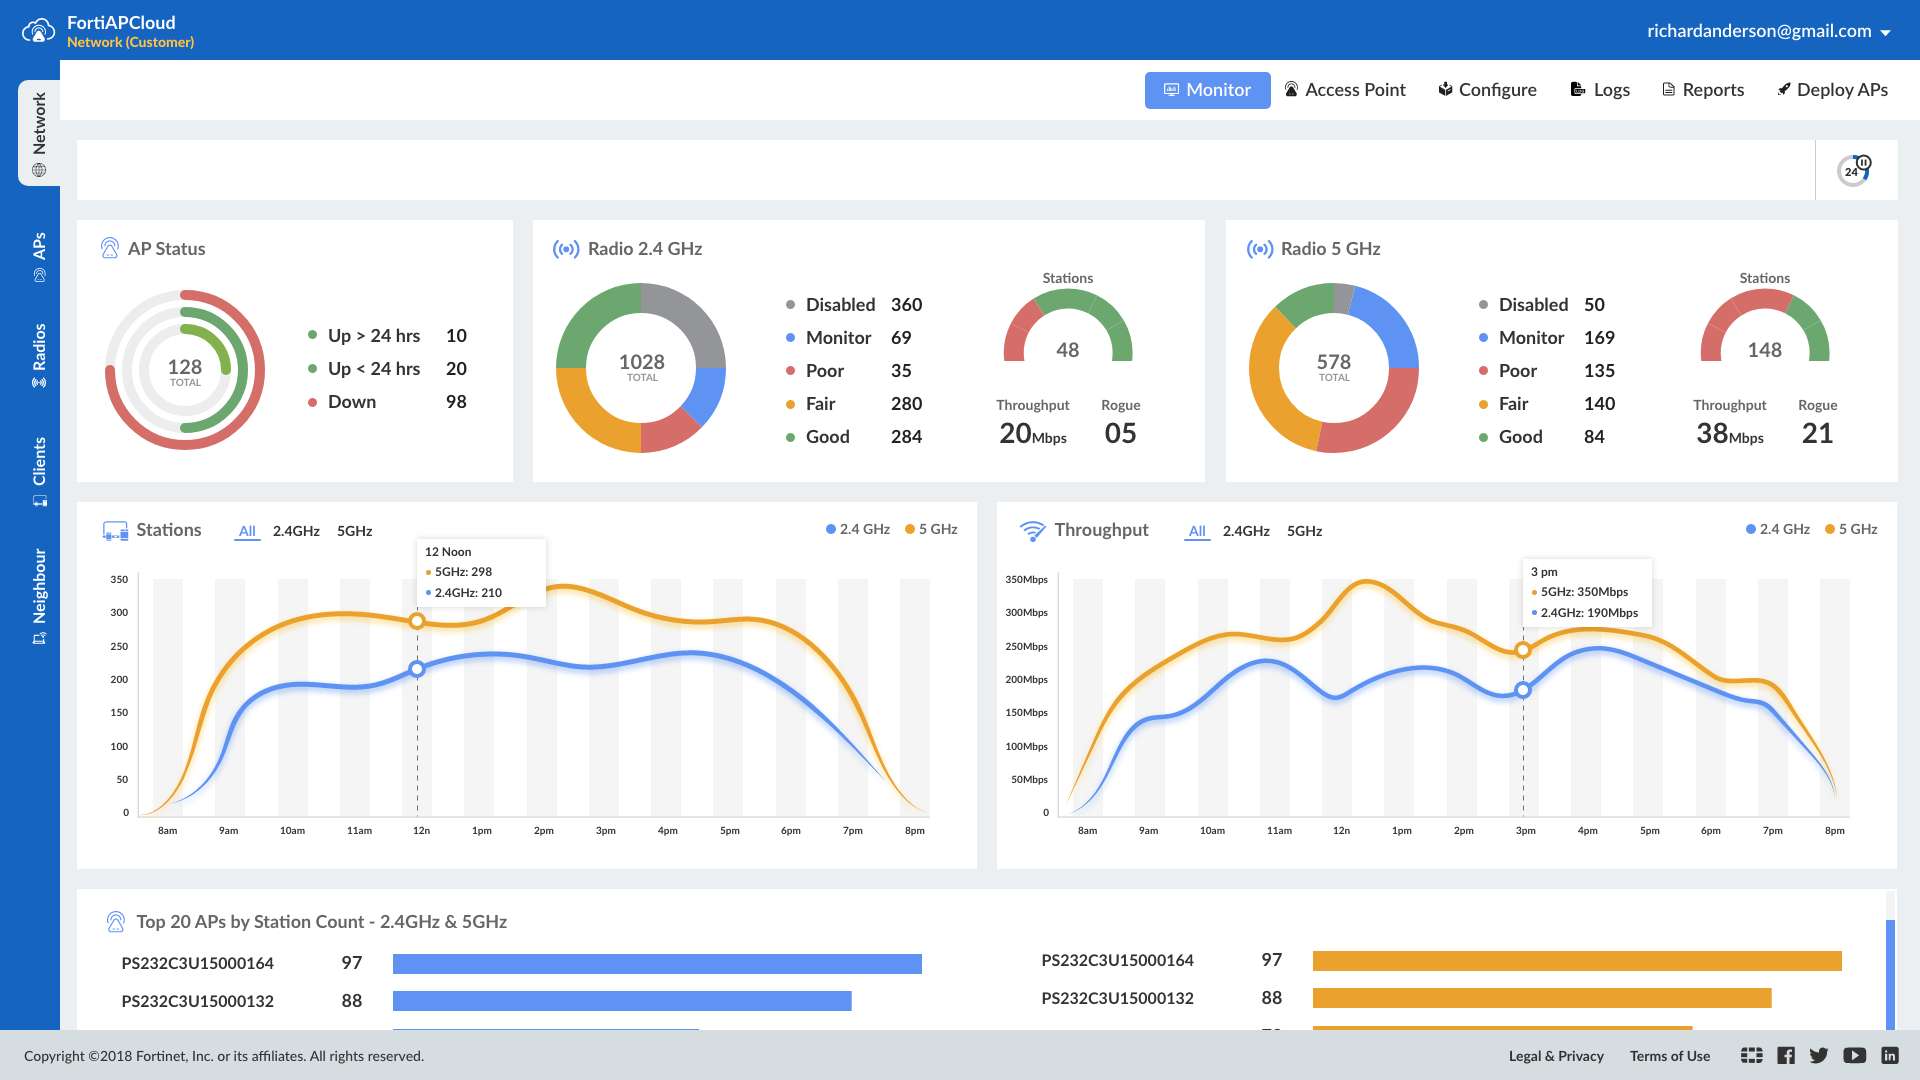Toggle 2.4 GHz legend in Stations chart

[858, 530]
